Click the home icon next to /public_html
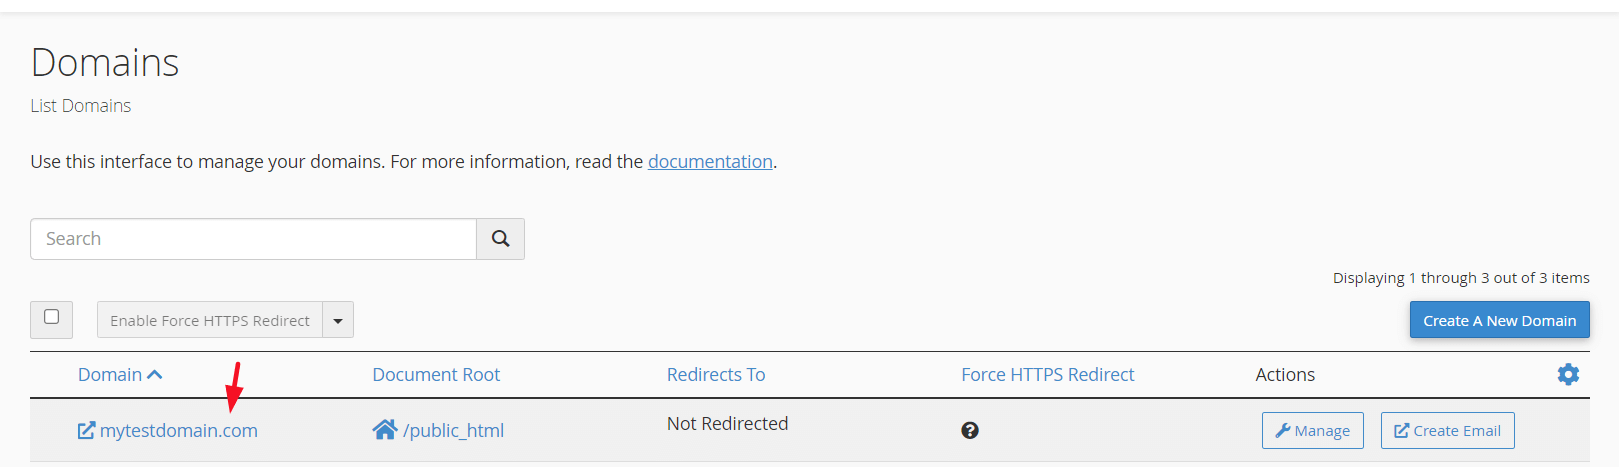Image resolution: width=1619 pixels, height=467 pixels. click(x=385, y=430)
